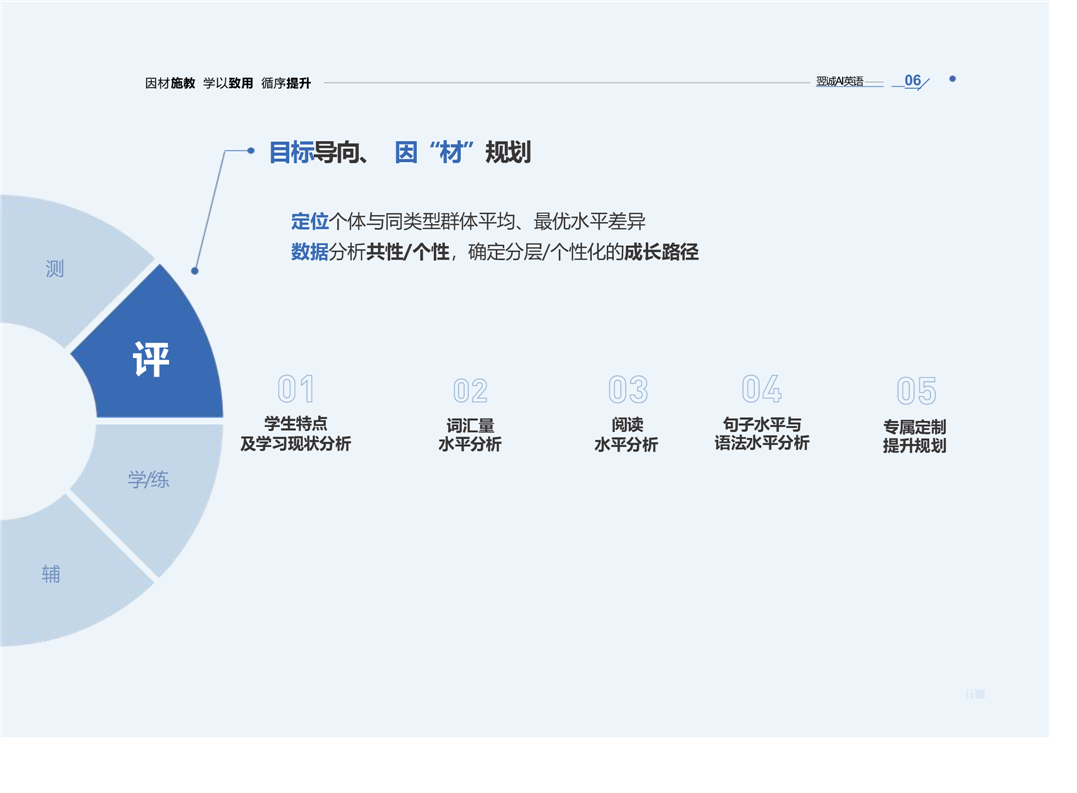Click the highlighted 评 segment
Image resolution: width=1077 pixels, height=793 pixels.
(x=151, y=359)
